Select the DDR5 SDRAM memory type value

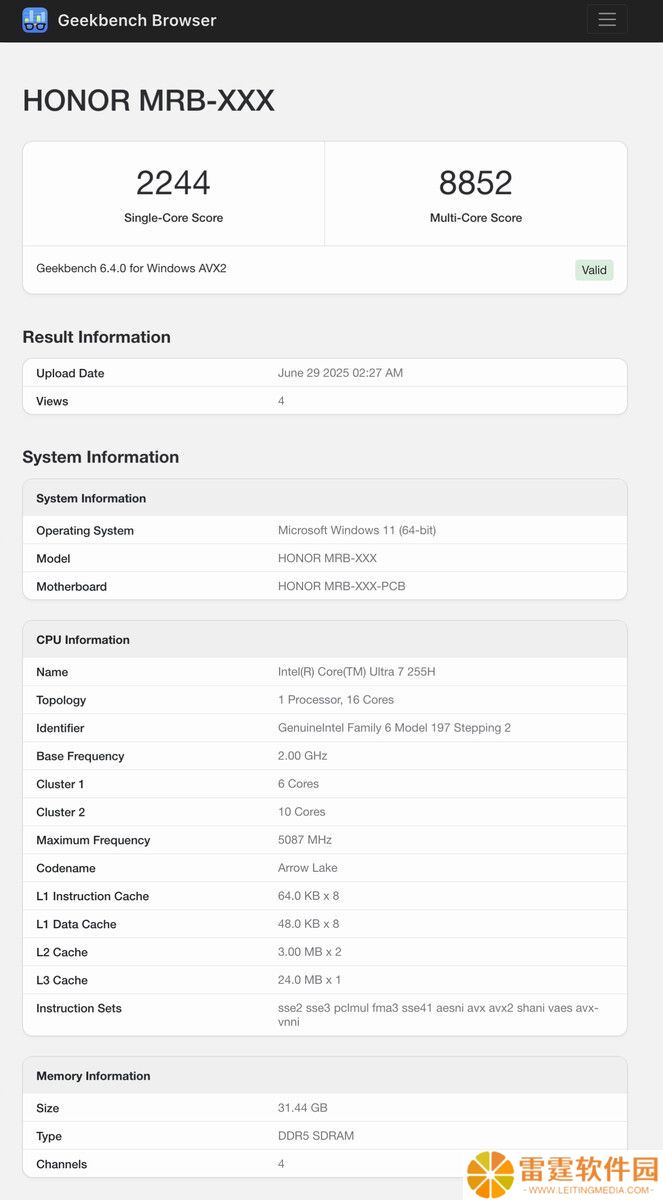click(316, 1135)
